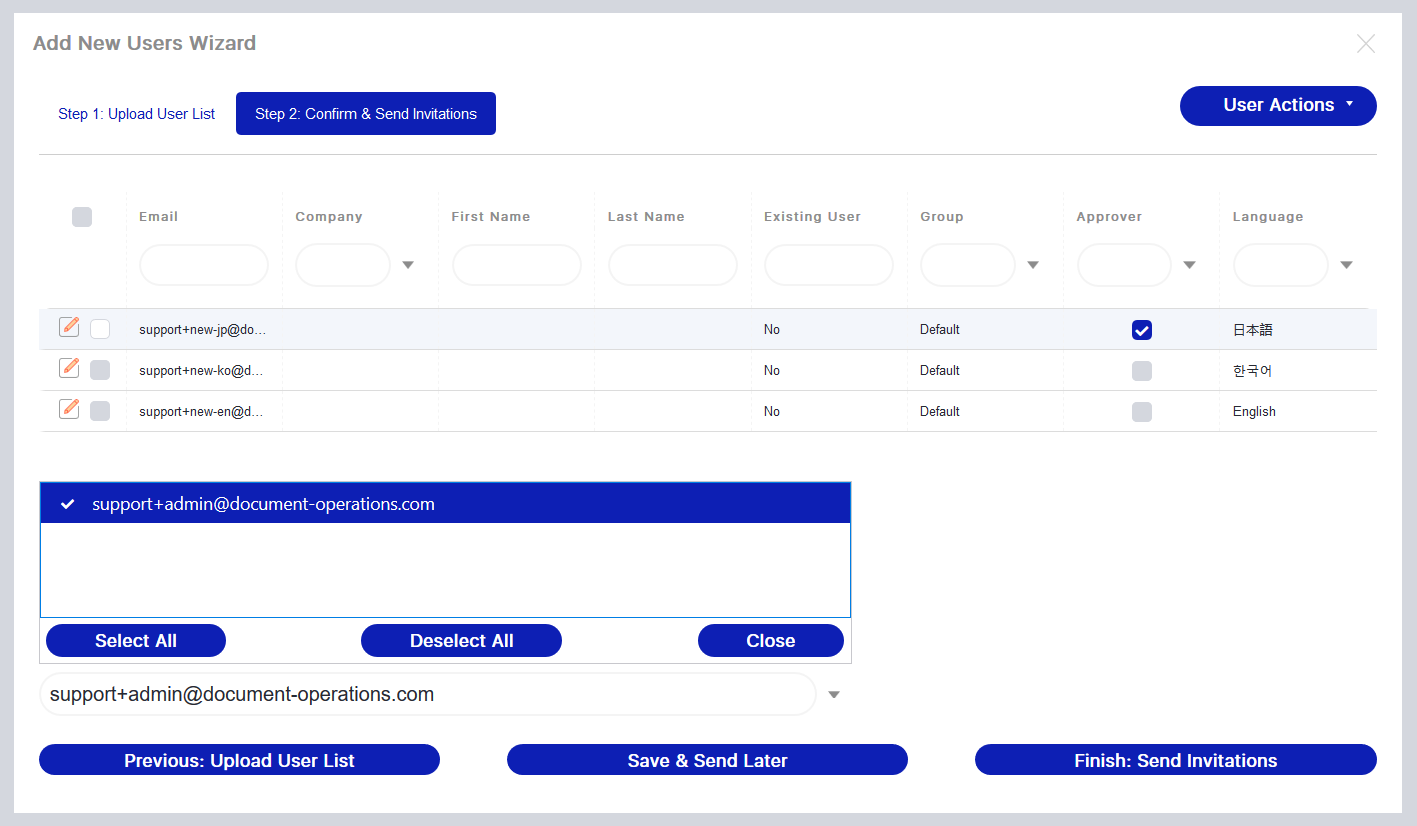Sort by Approver column header label

[x=1109, y=216]
